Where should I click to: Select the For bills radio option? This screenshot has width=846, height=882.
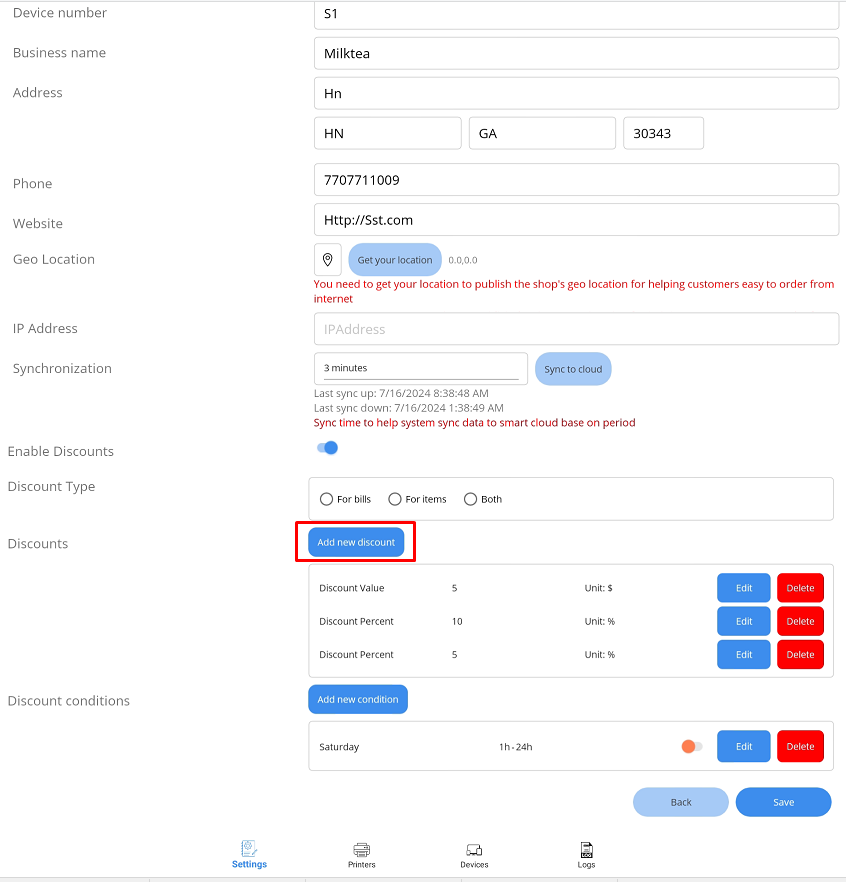point(326,499)
